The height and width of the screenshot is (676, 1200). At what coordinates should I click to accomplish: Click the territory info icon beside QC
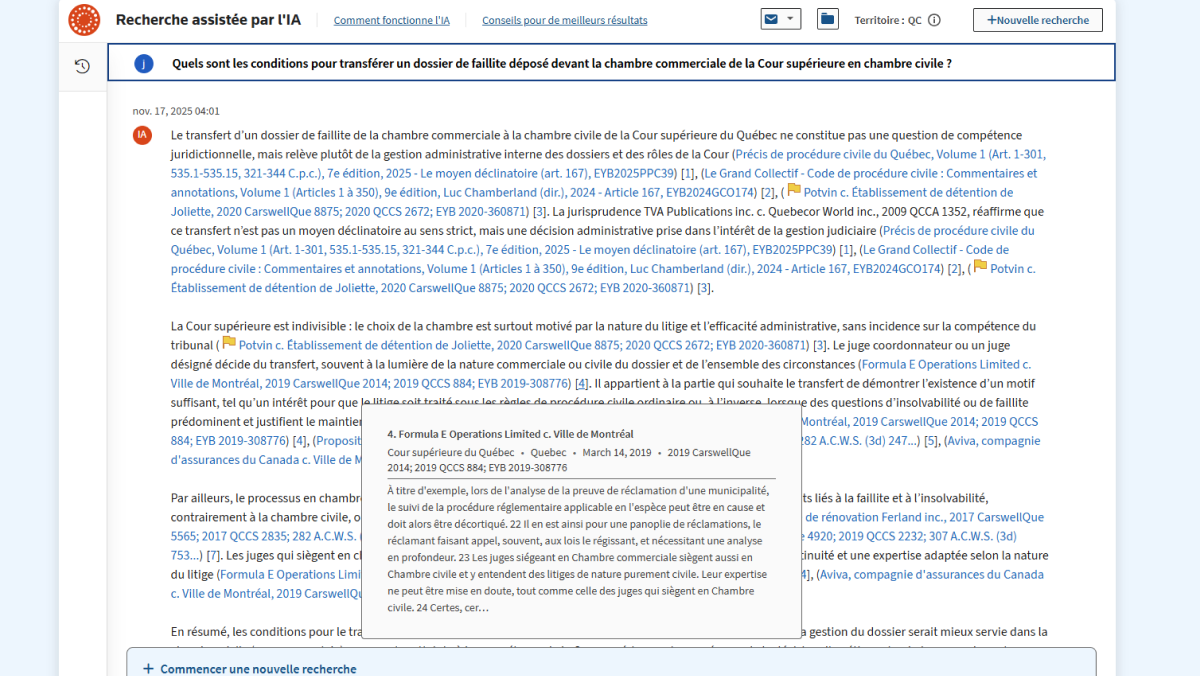[934, 20]
